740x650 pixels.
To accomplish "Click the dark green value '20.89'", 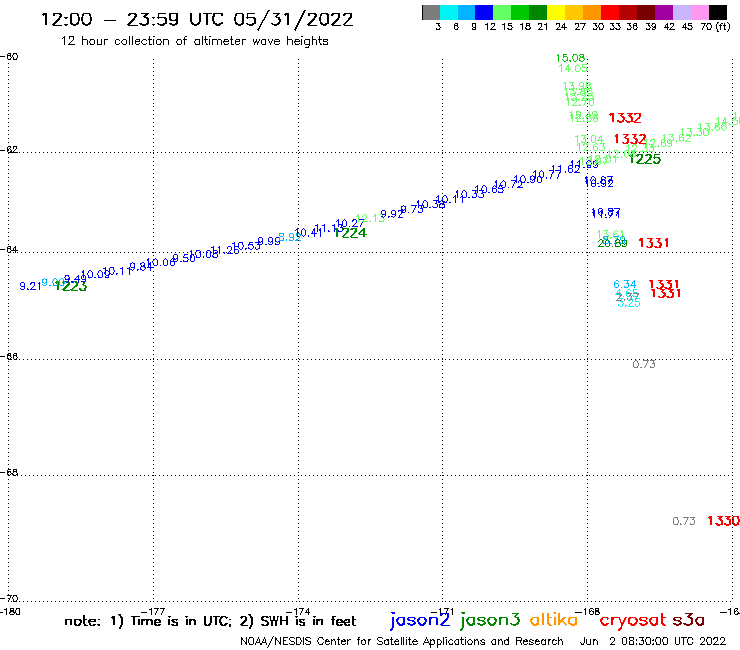I will pos(613,243).
